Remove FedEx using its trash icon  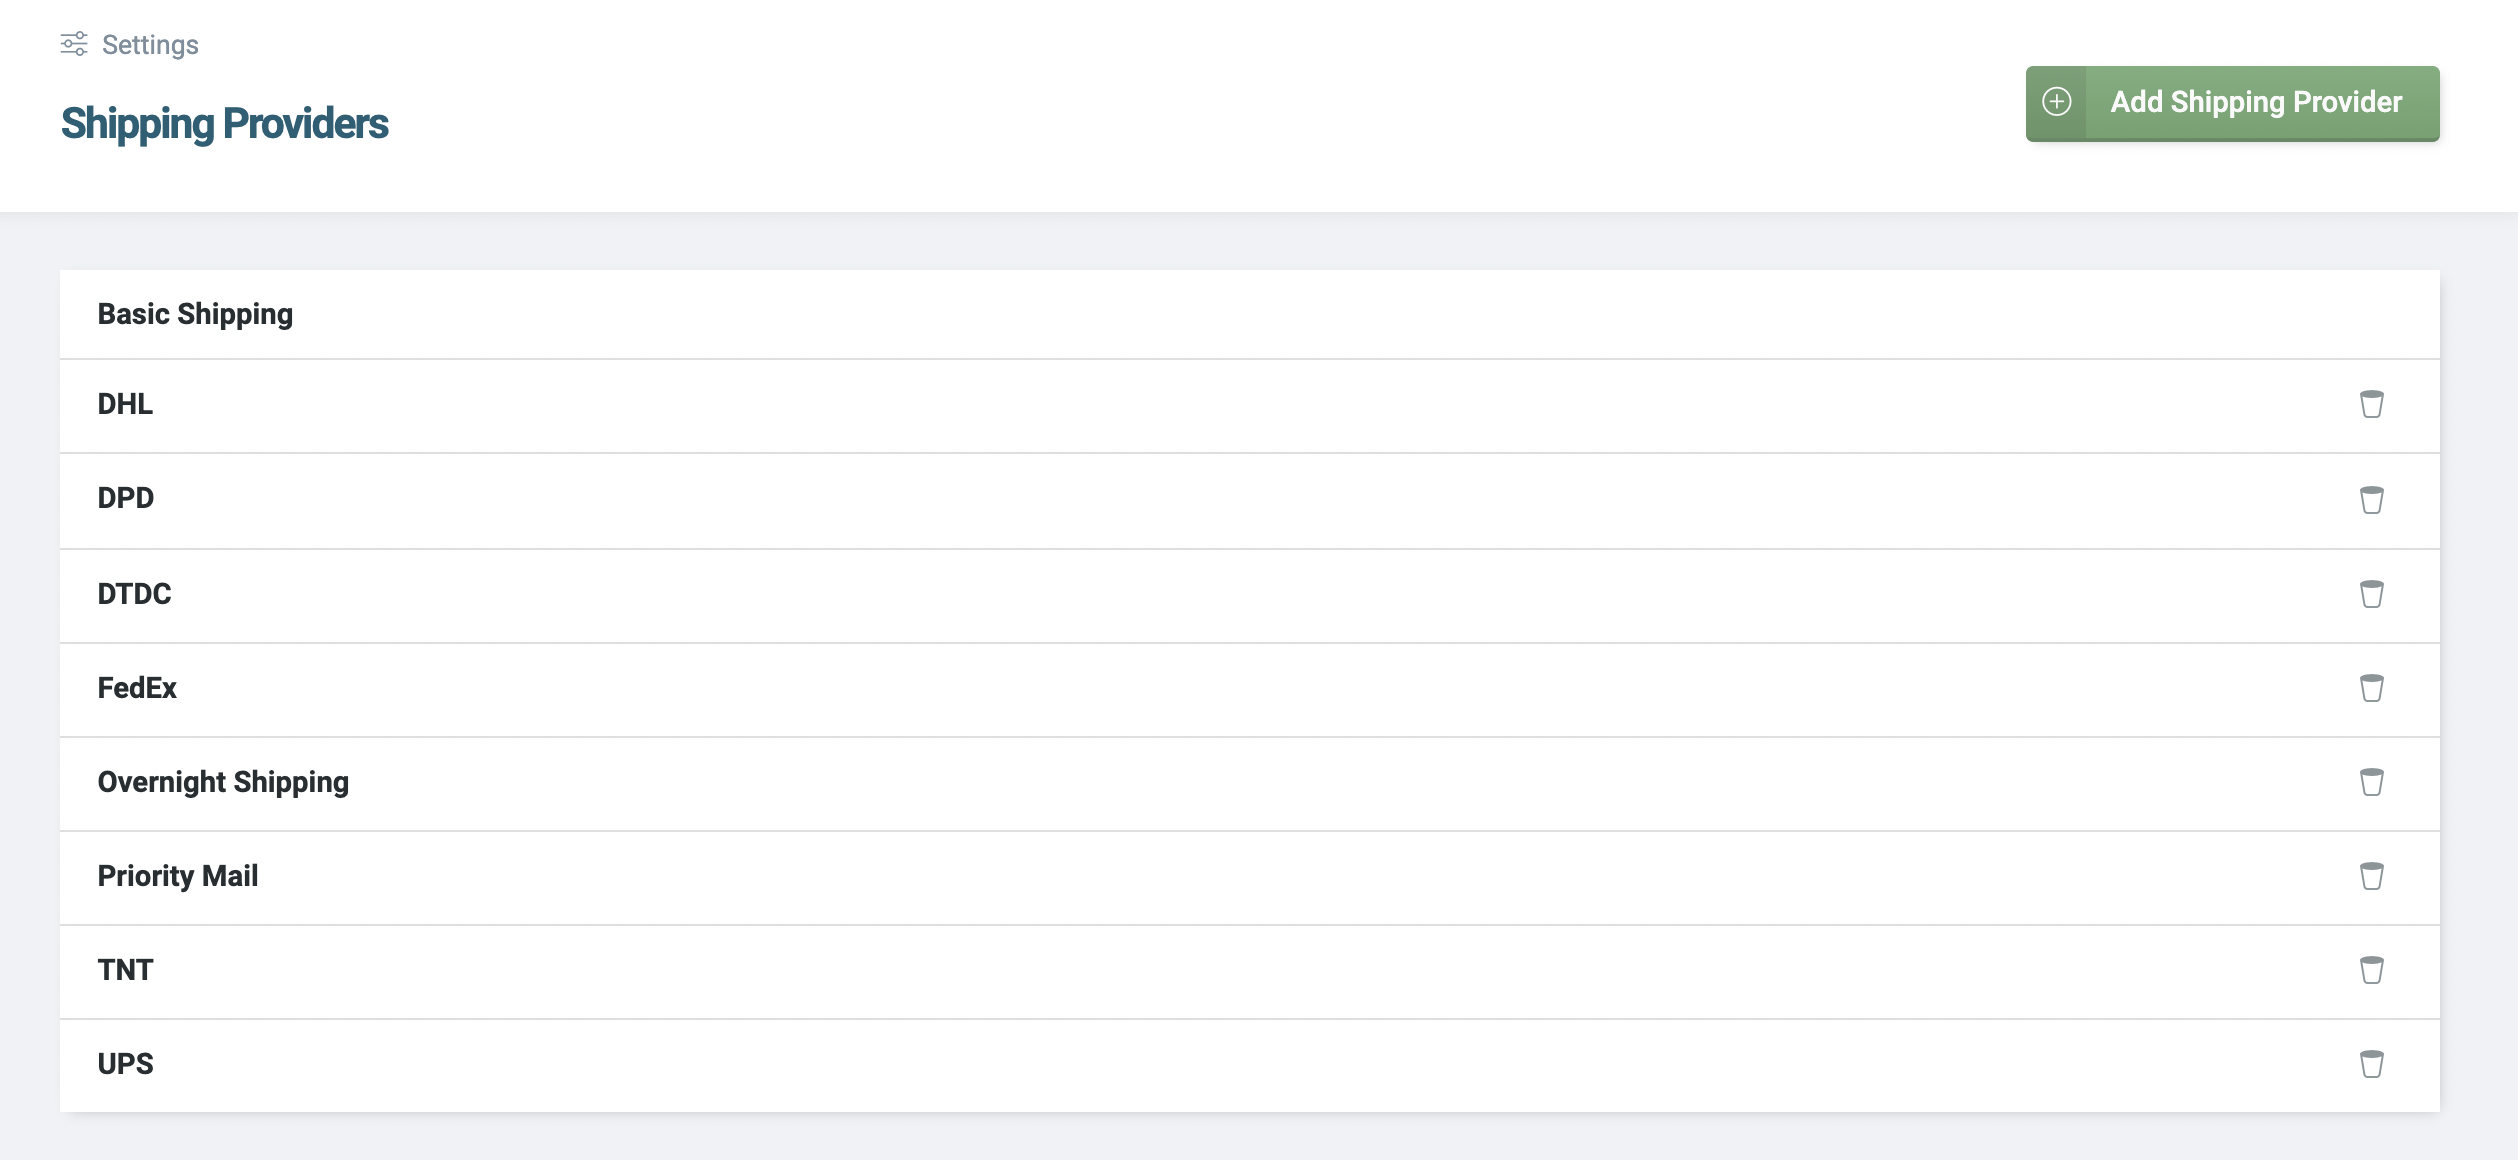coord(2371,688)
